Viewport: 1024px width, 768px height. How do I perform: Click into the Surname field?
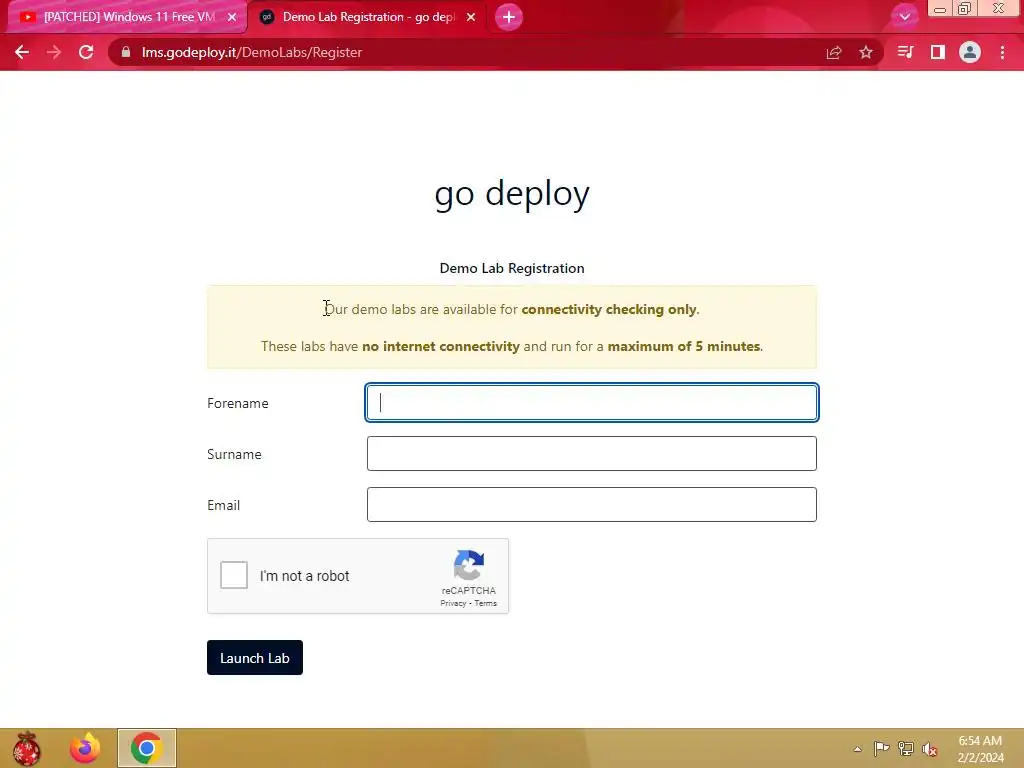(x=592, y=453)
